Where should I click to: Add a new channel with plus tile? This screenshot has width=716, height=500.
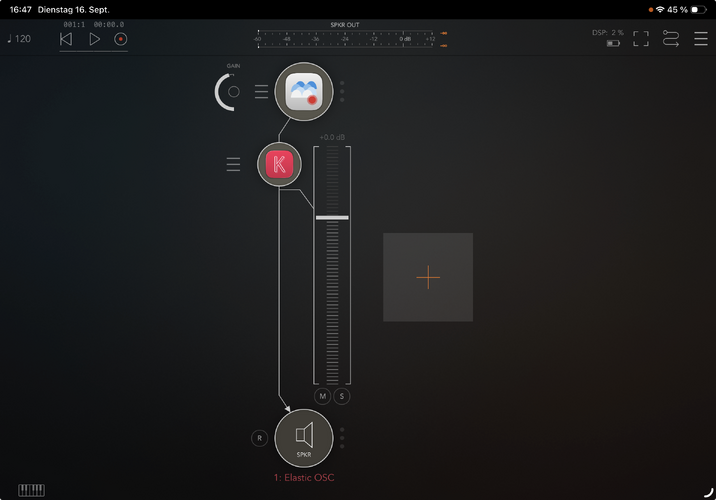(x=428, y=277)
